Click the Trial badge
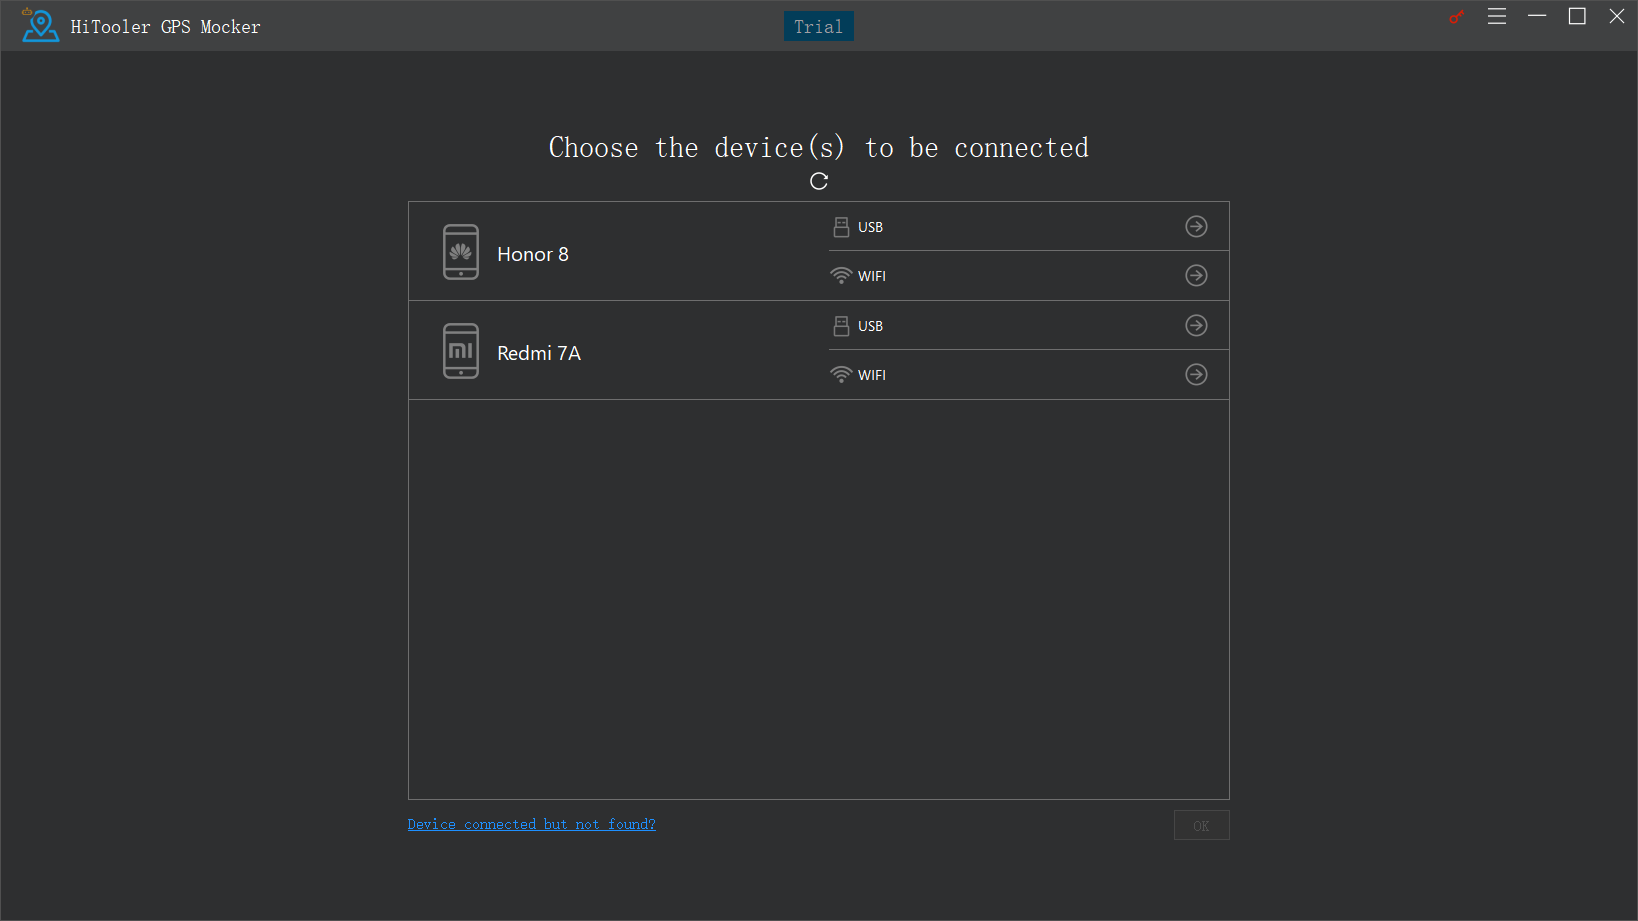The width and height of the screenshot is (1638, 921). coord(818,27)
